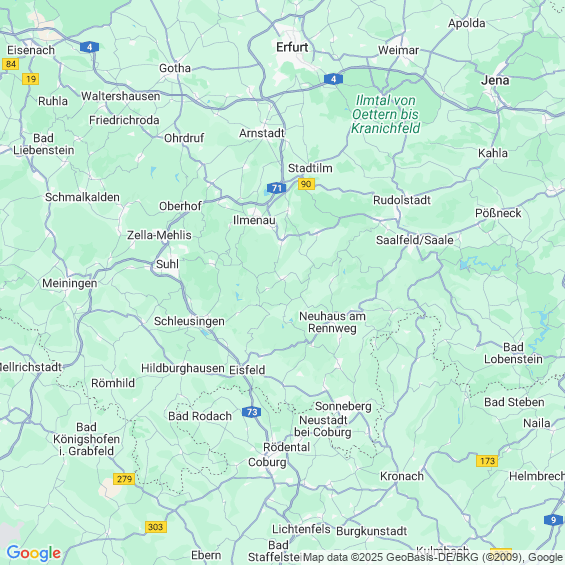Click the yellow 303 road shield
The height and width of the screenshot is (565, 565).
pyautogui.click(x=156, y=527)
